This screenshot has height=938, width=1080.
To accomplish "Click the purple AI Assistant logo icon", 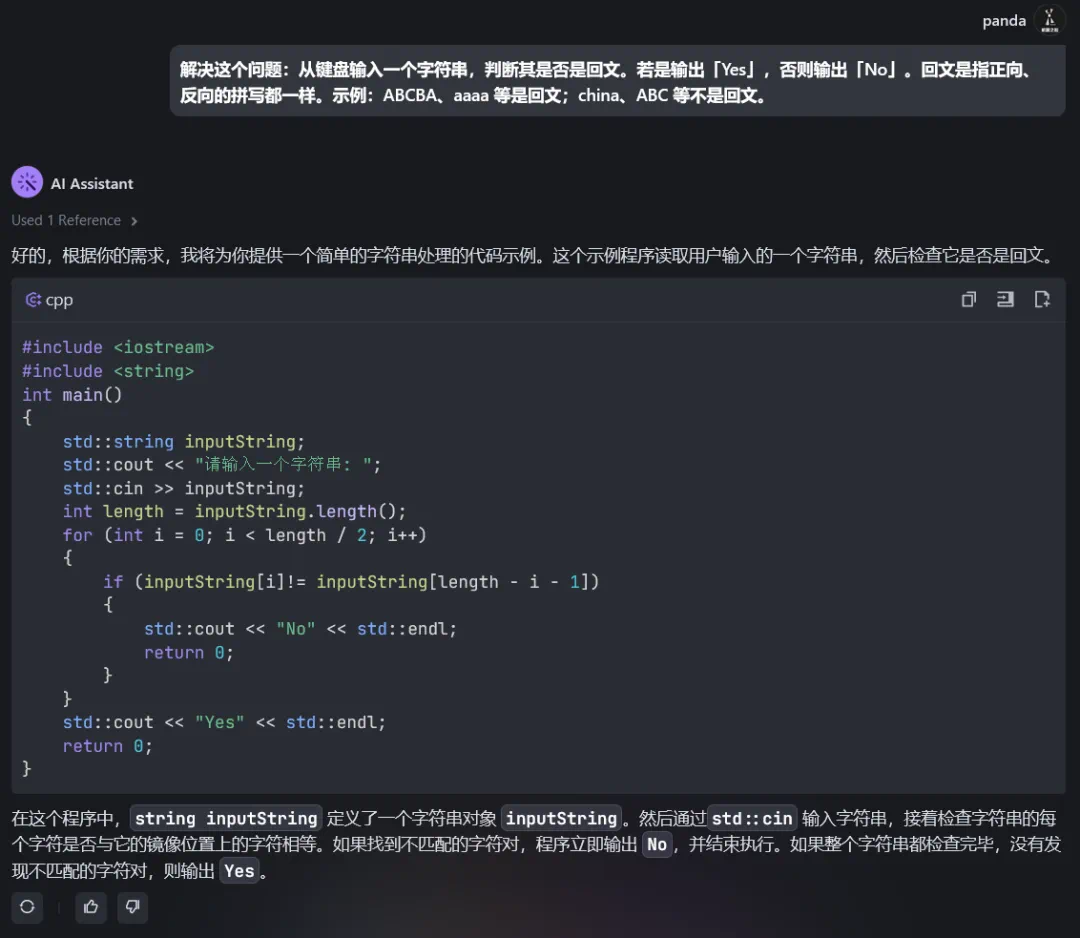I will coord(27,183).
